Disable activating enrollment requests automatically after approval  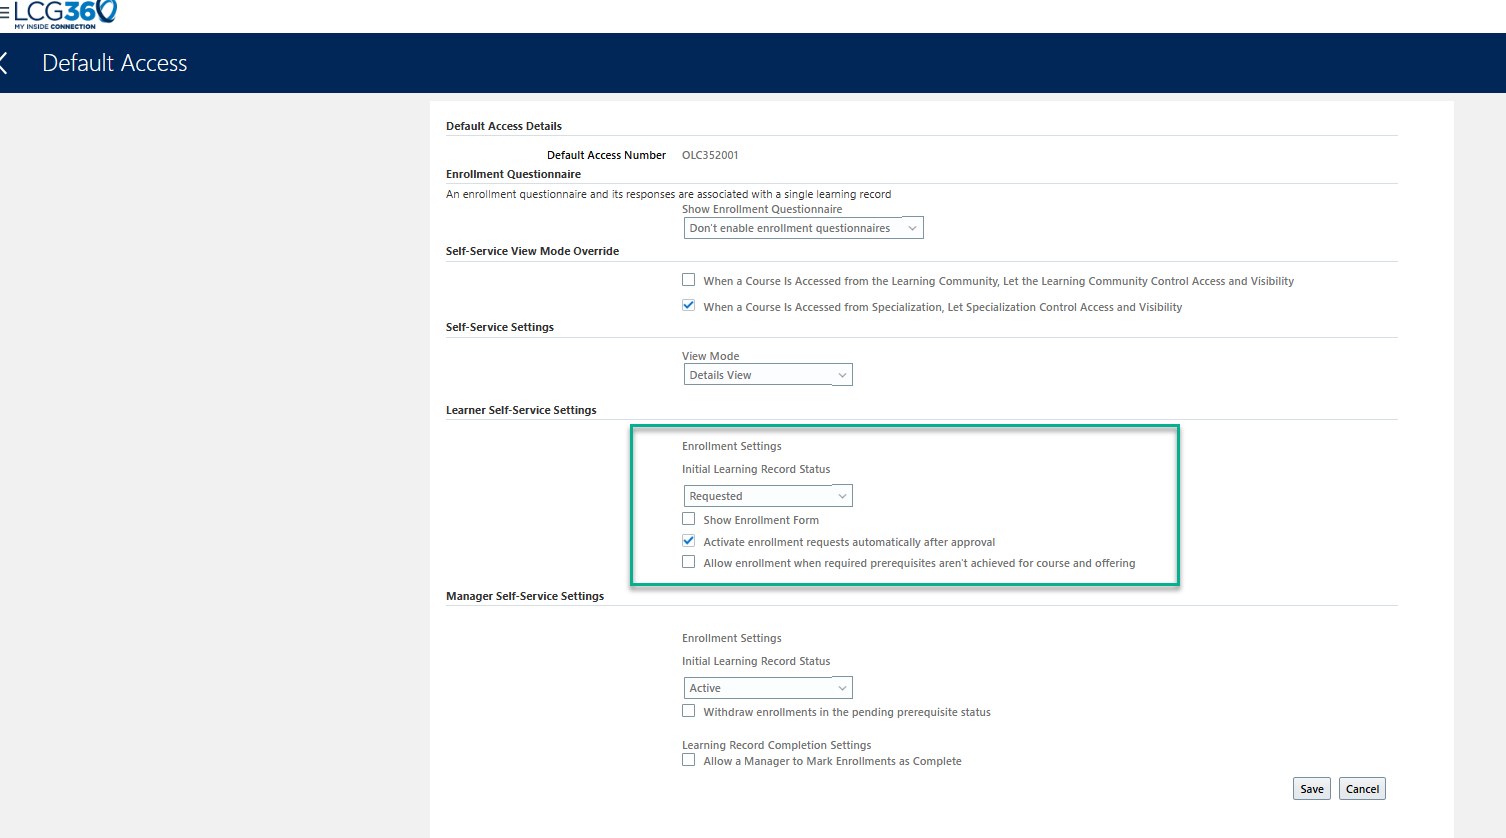[x=688, y=540]
